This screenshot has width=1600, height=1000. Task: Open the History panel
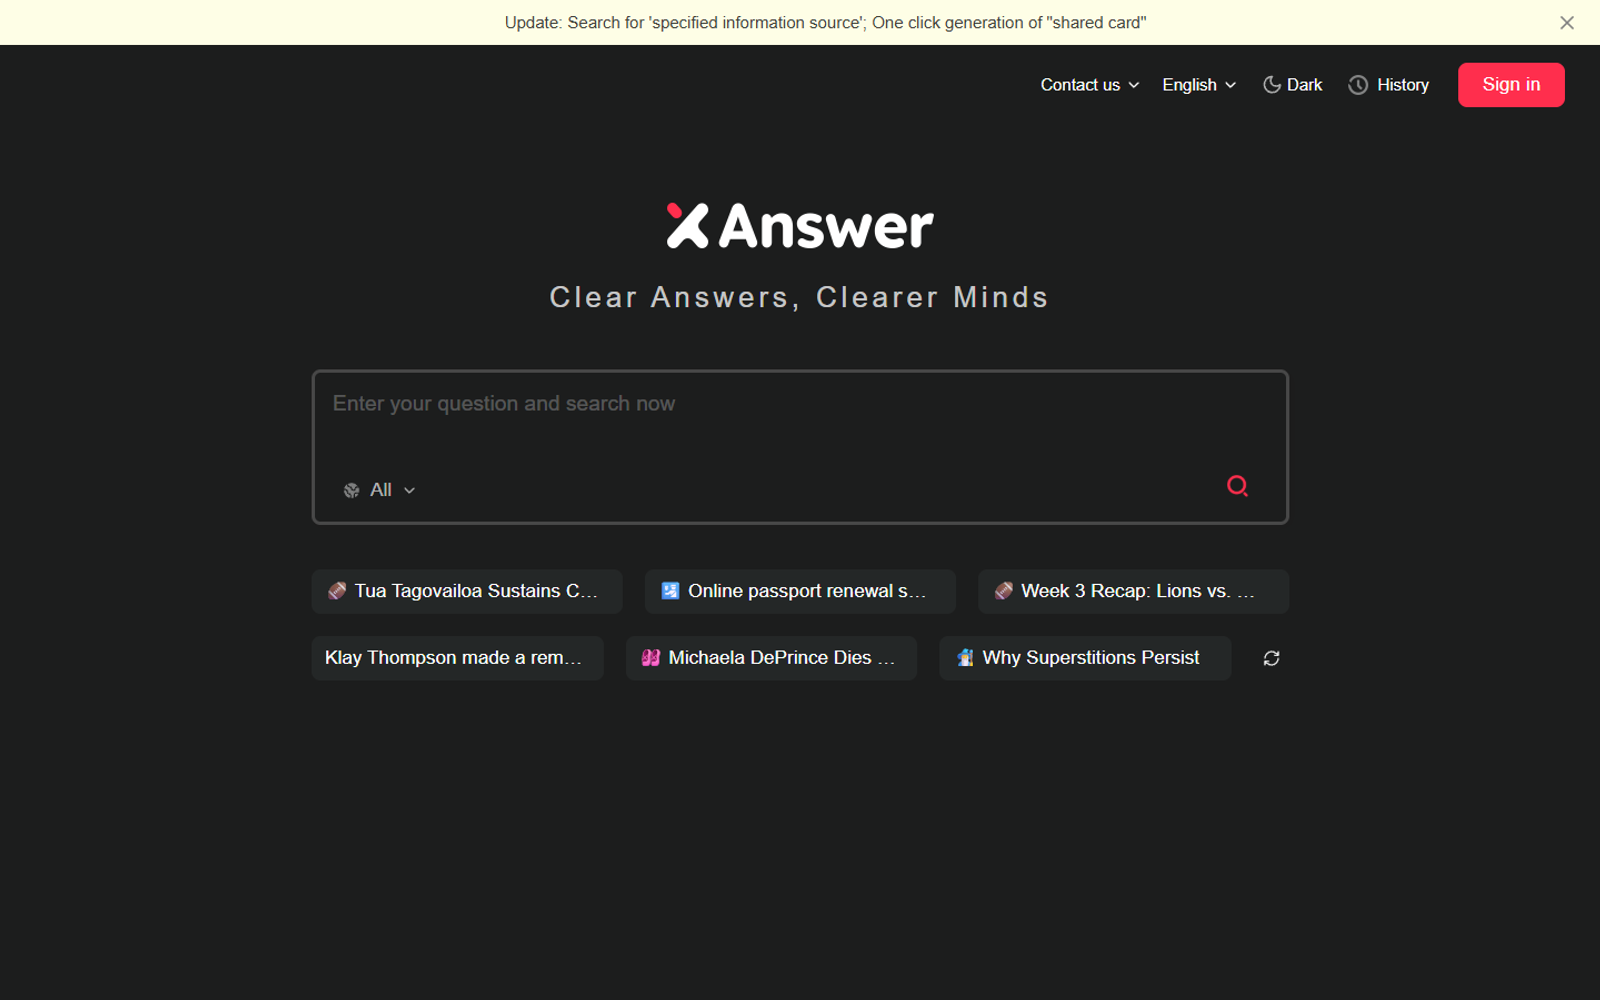click(x=1389, y=85)
